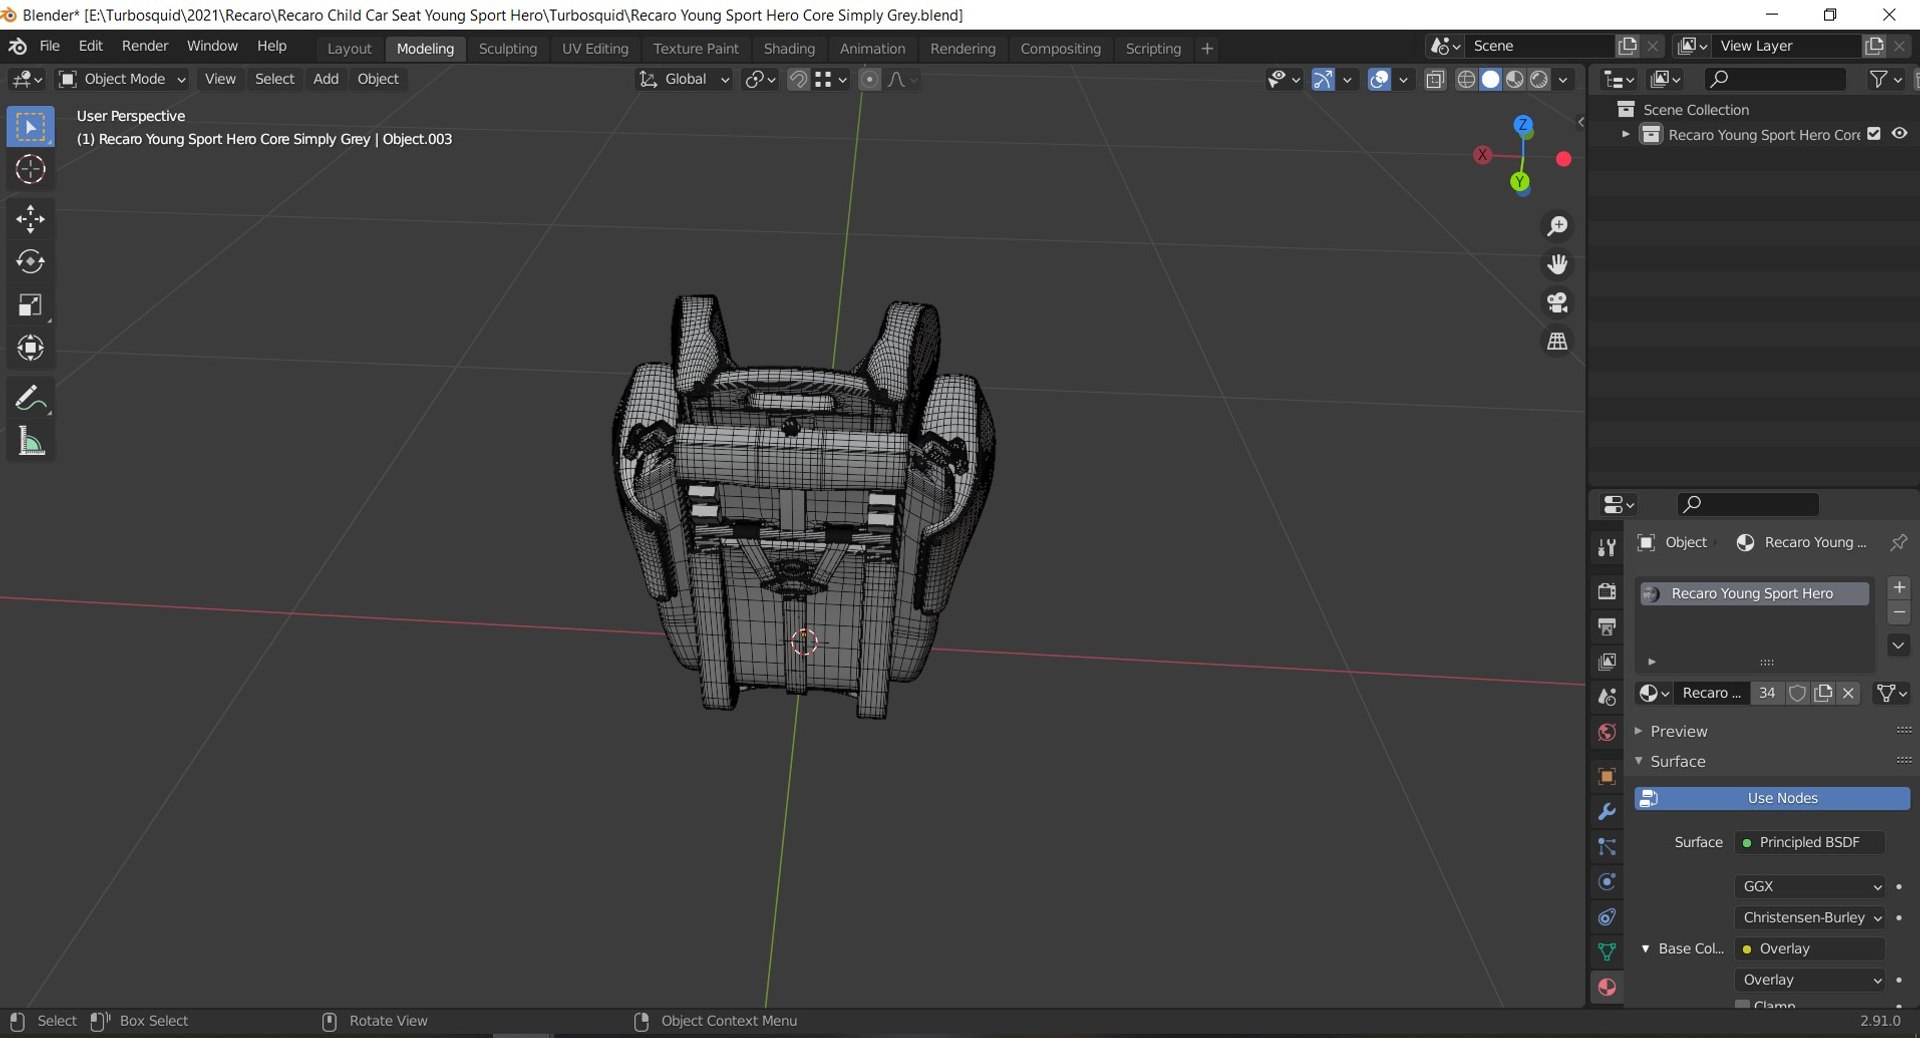The width and height of the screenshot is (1920, 1038).
Task: Select the Annotate pencil tool
Action: coord(30,399)
